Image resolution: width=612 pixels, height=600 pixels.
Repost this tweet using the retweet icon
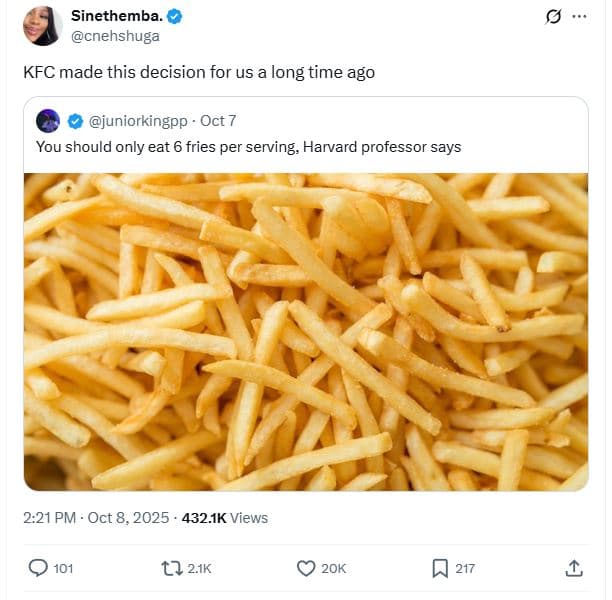click(171, 568)
